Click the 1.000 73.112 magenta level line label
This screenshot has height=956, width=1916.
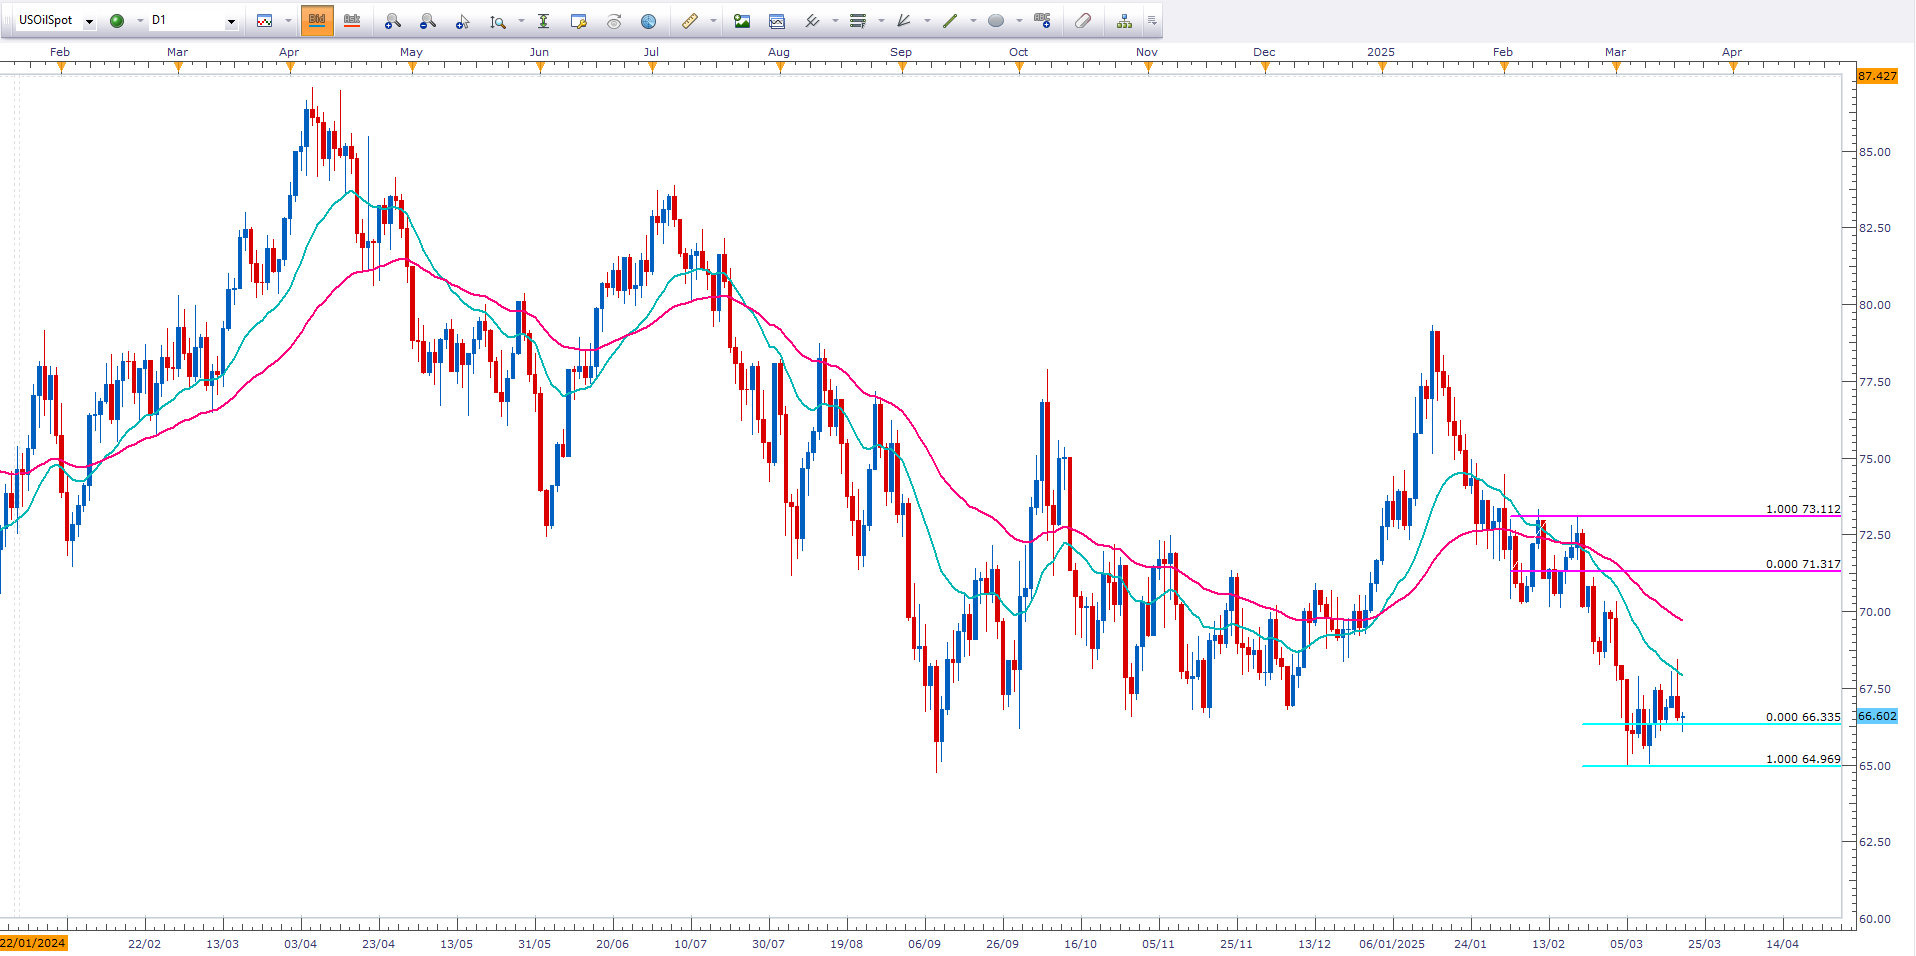tap(1802, 509)
